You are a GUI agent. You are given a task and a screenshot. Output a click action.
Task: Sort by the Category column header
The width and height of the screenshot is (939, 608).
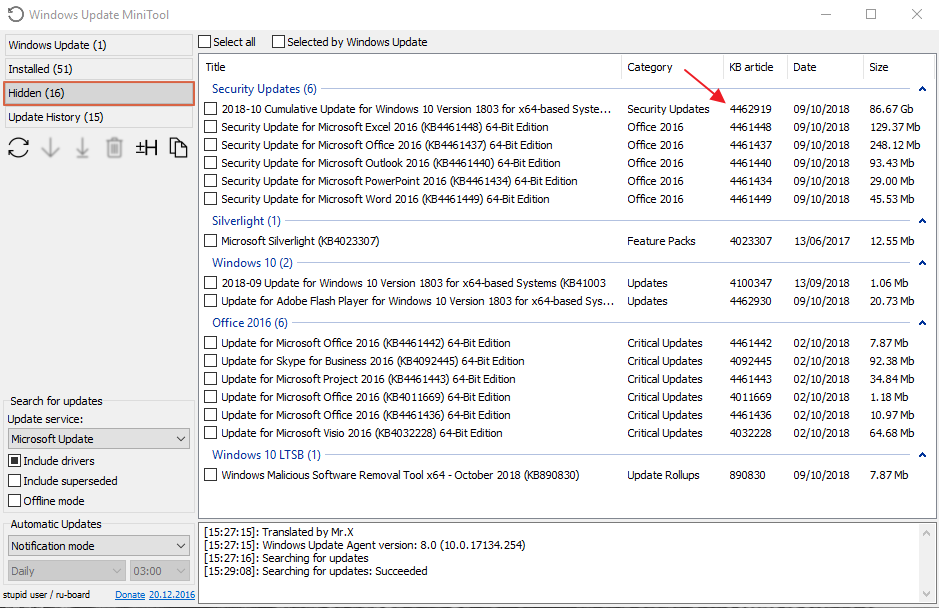click(x=672, y=67)
